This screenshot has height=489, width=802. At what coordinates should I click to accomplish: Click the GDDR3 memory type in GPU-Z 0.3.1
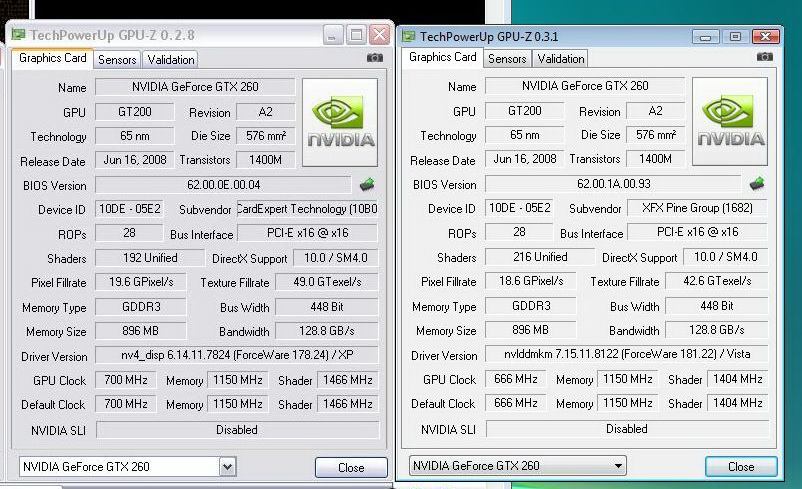(x=530, y=306)
